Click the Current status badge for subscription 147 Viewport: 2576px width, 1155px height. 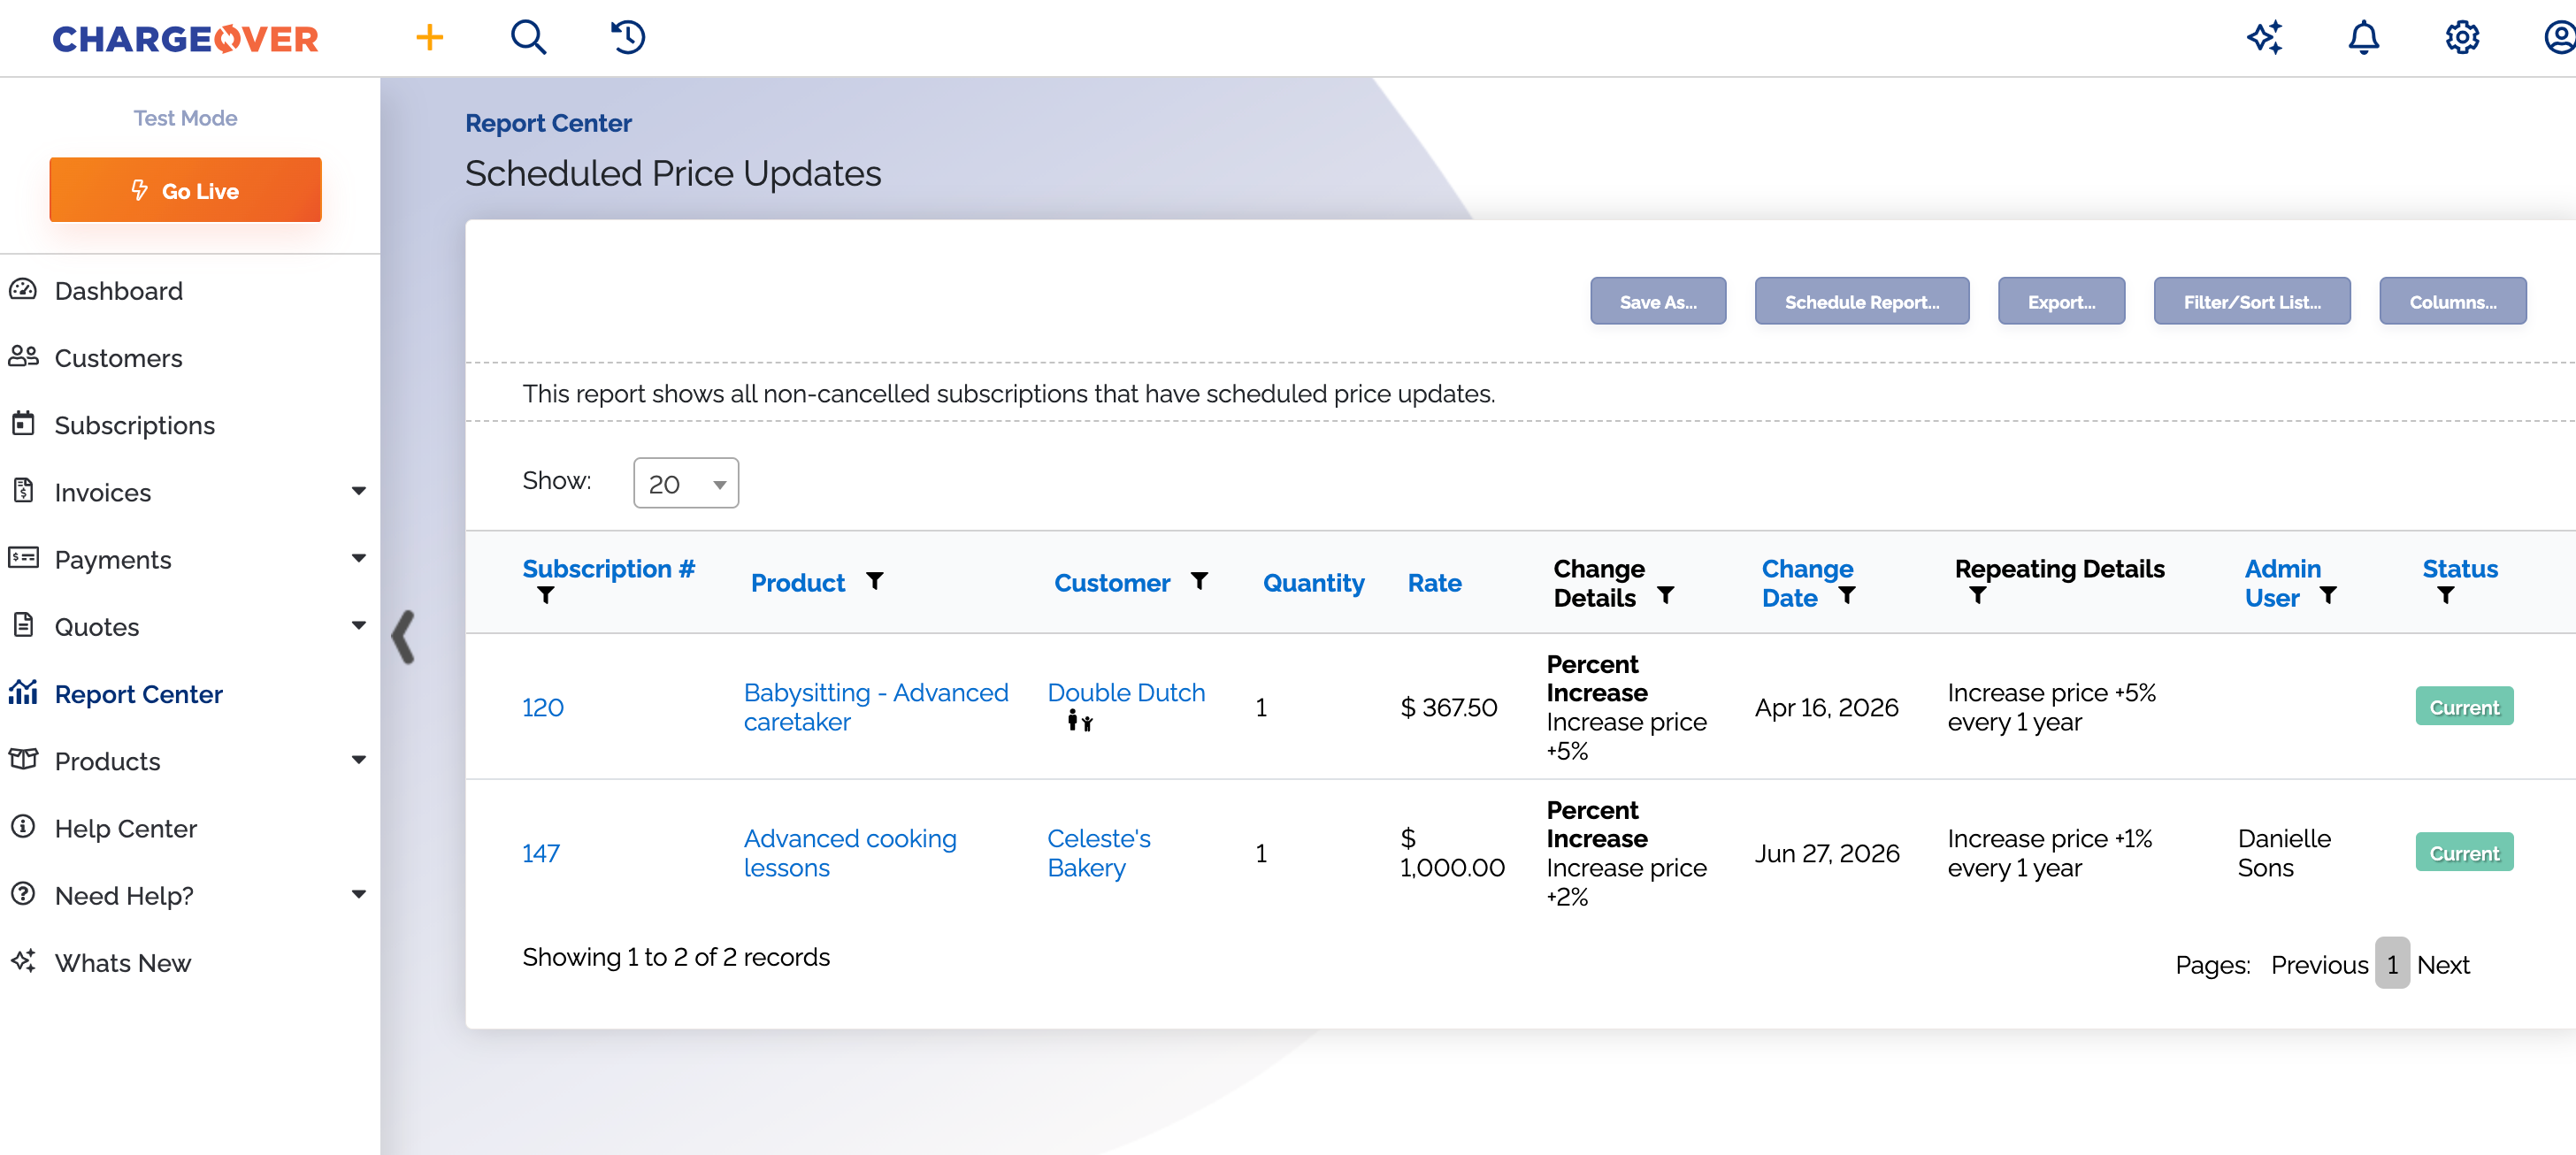click(x=2463, y=853)
